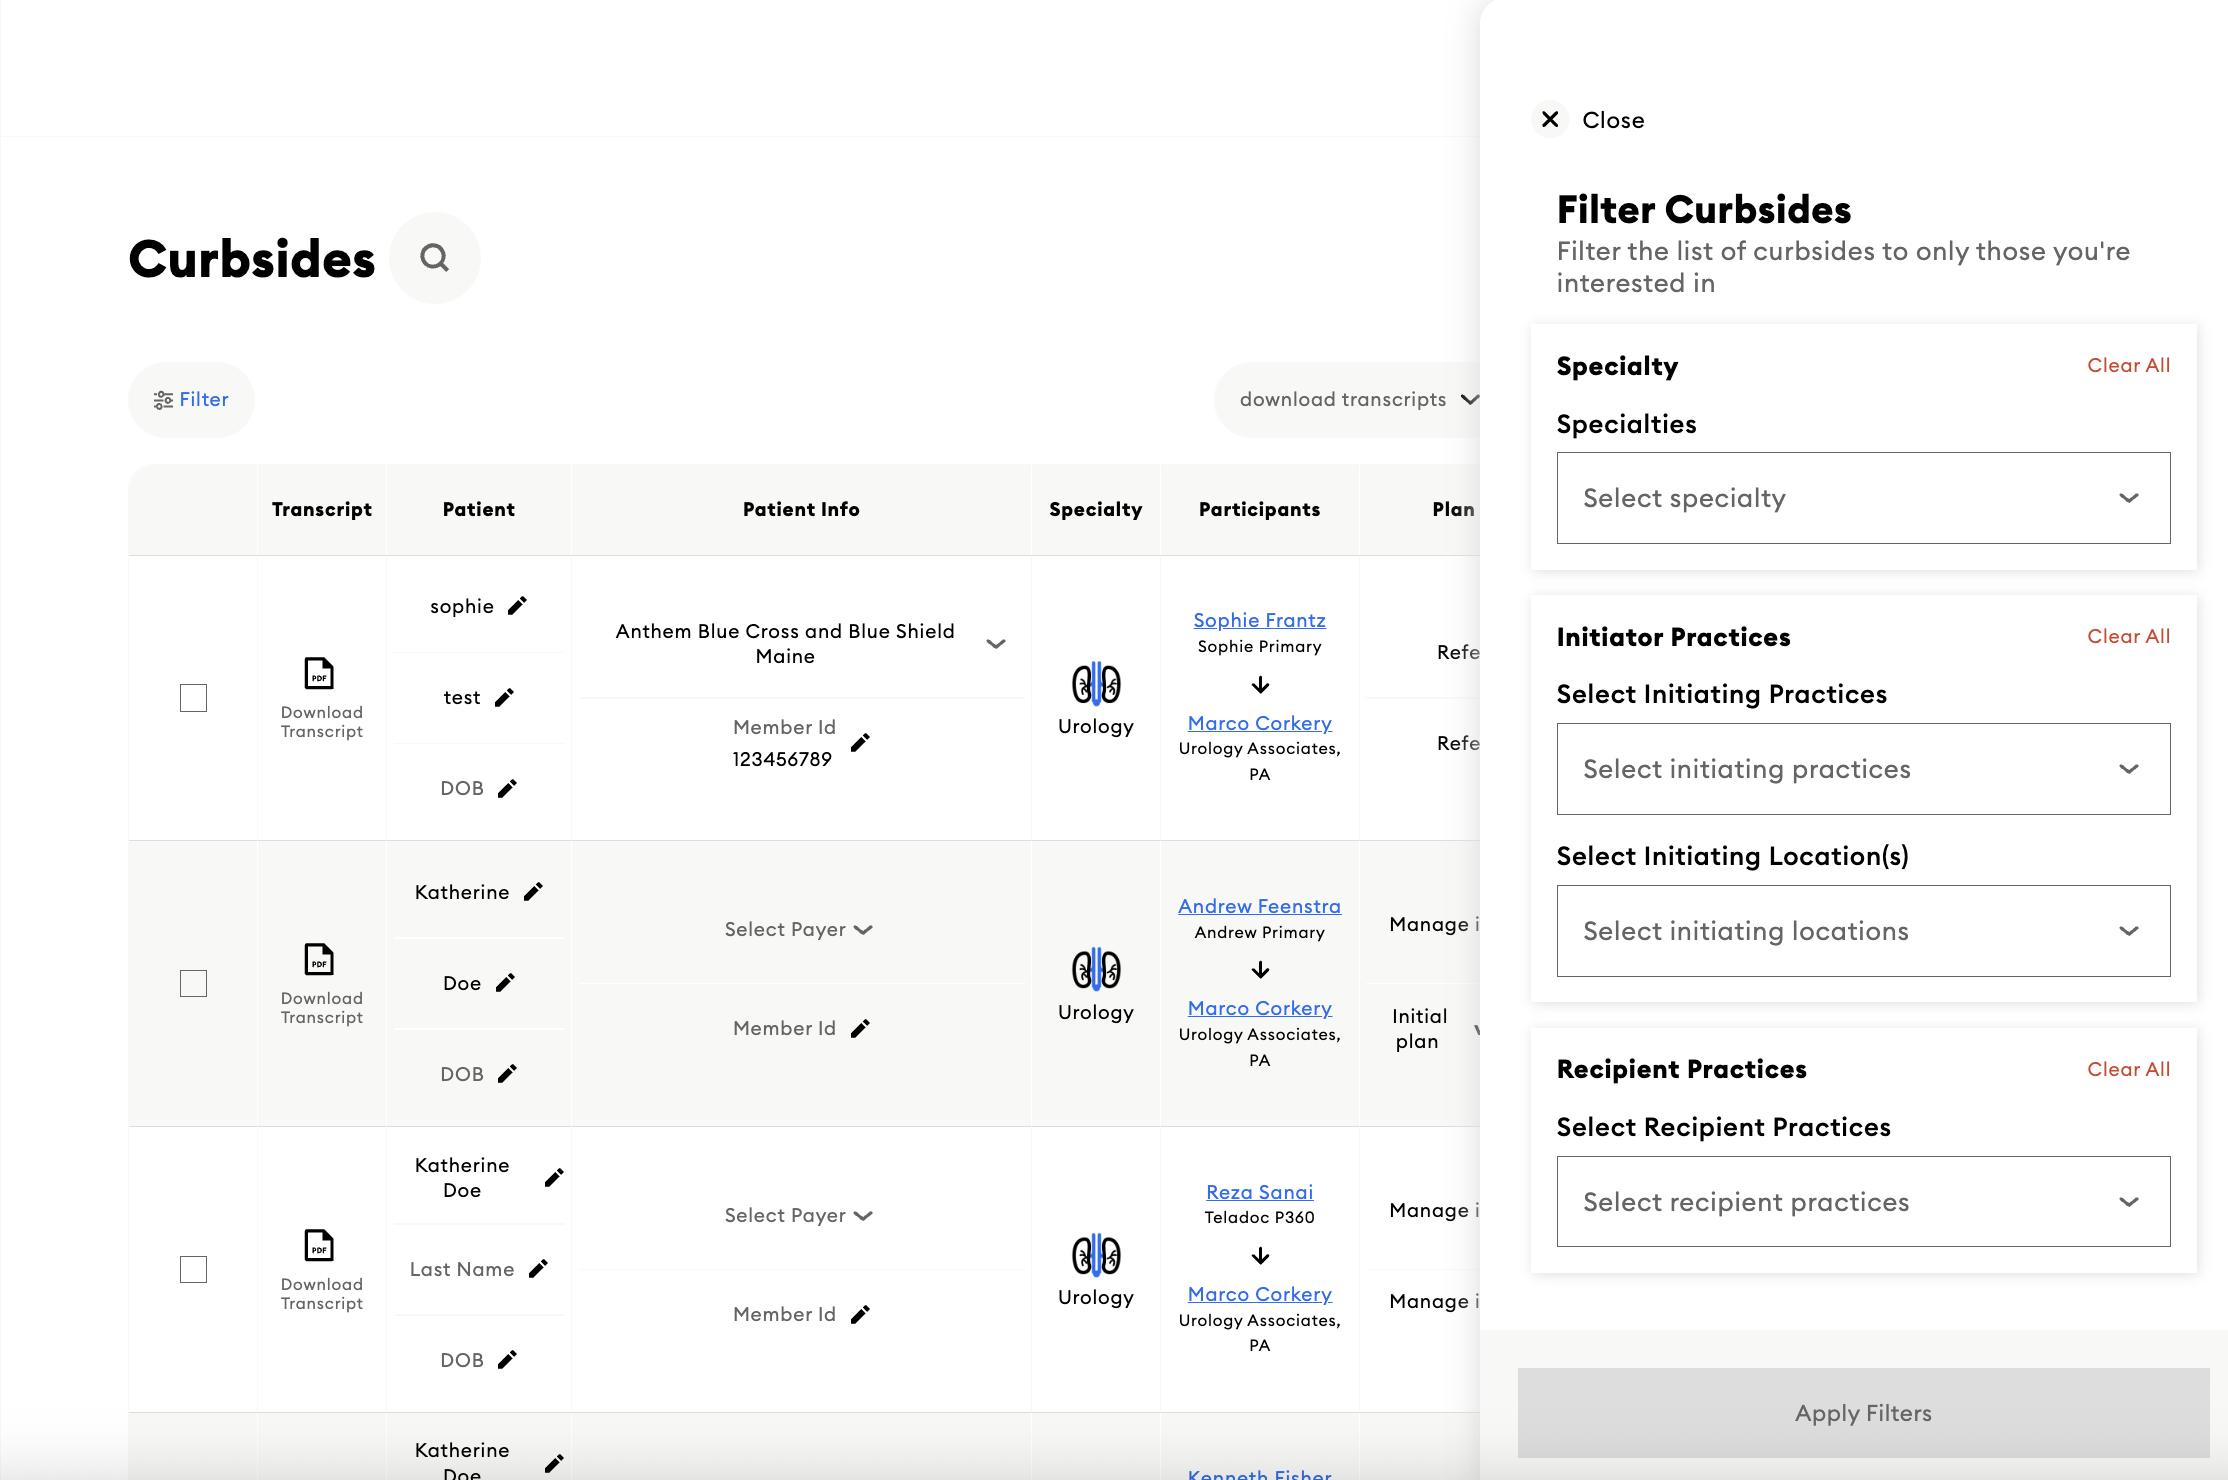2228x1480 pixels.
Task: Expand Select initiating practices dropdown
Action: (x=1862, y=769)
